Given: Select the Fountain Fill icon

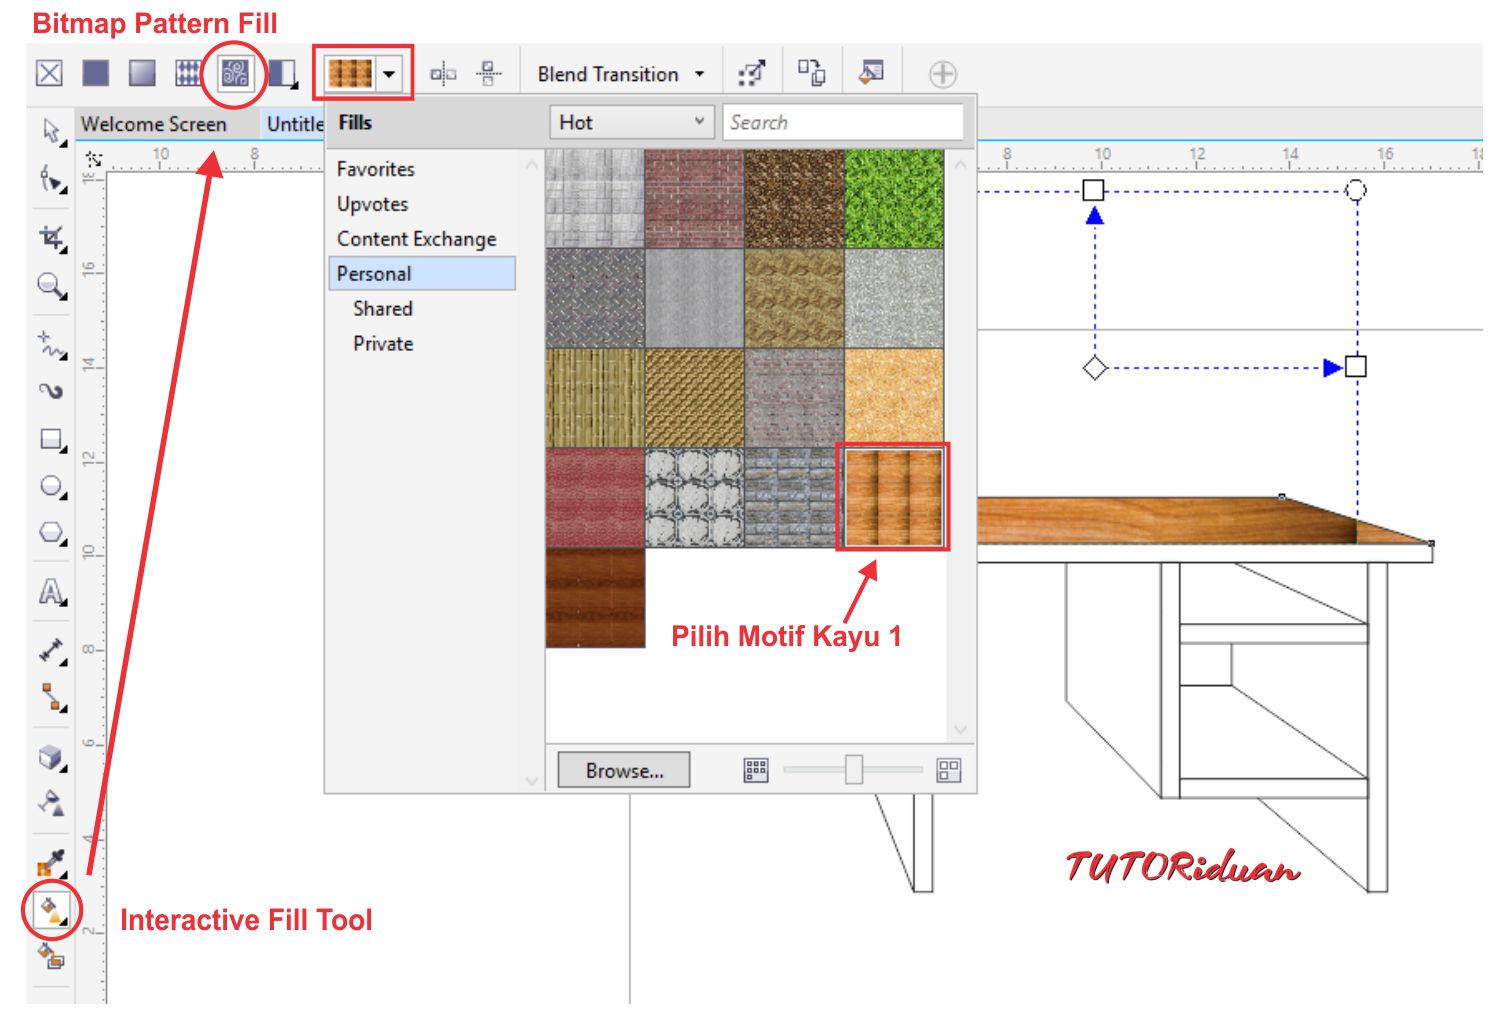Looking at the screenshot, I should [x=143, y=72].
